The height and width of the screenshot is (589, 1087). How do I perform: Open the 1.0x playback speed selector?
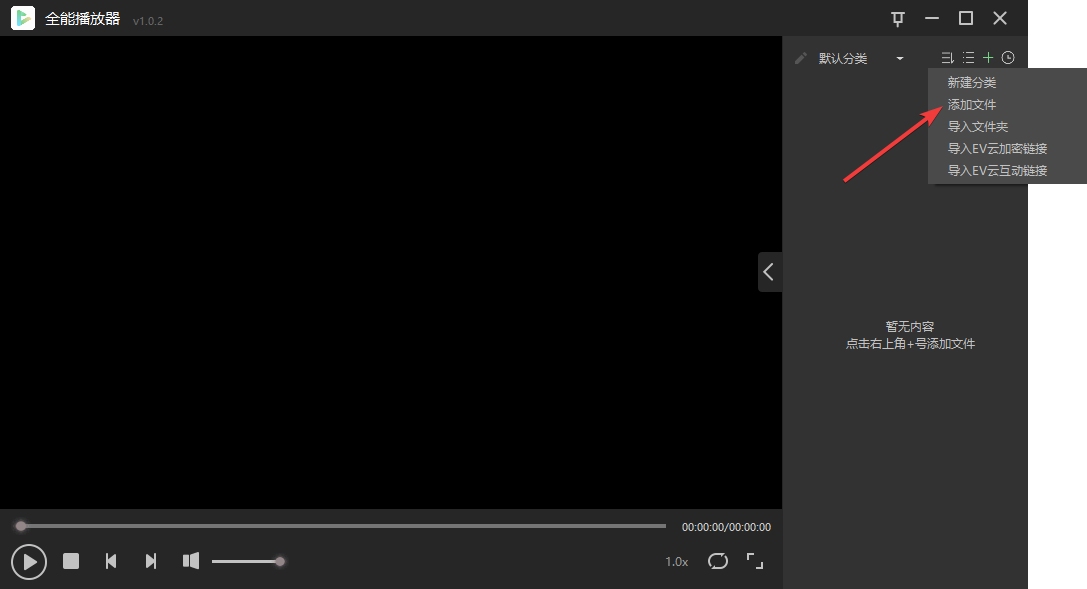[677, 562]
